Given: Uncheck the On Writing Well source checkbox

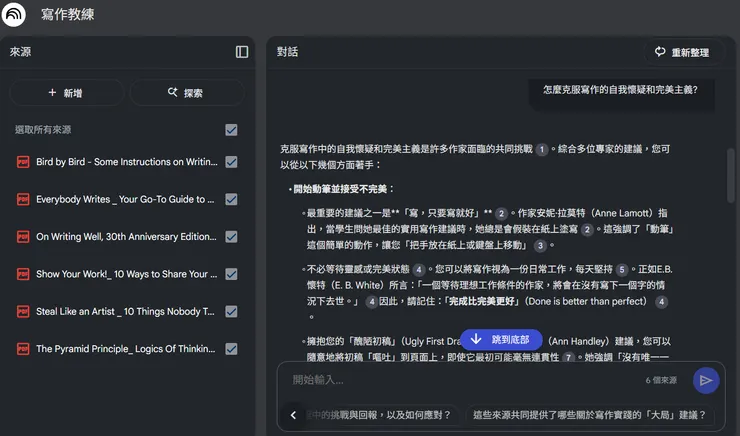Looking at the screenshot, I should 231,236.
